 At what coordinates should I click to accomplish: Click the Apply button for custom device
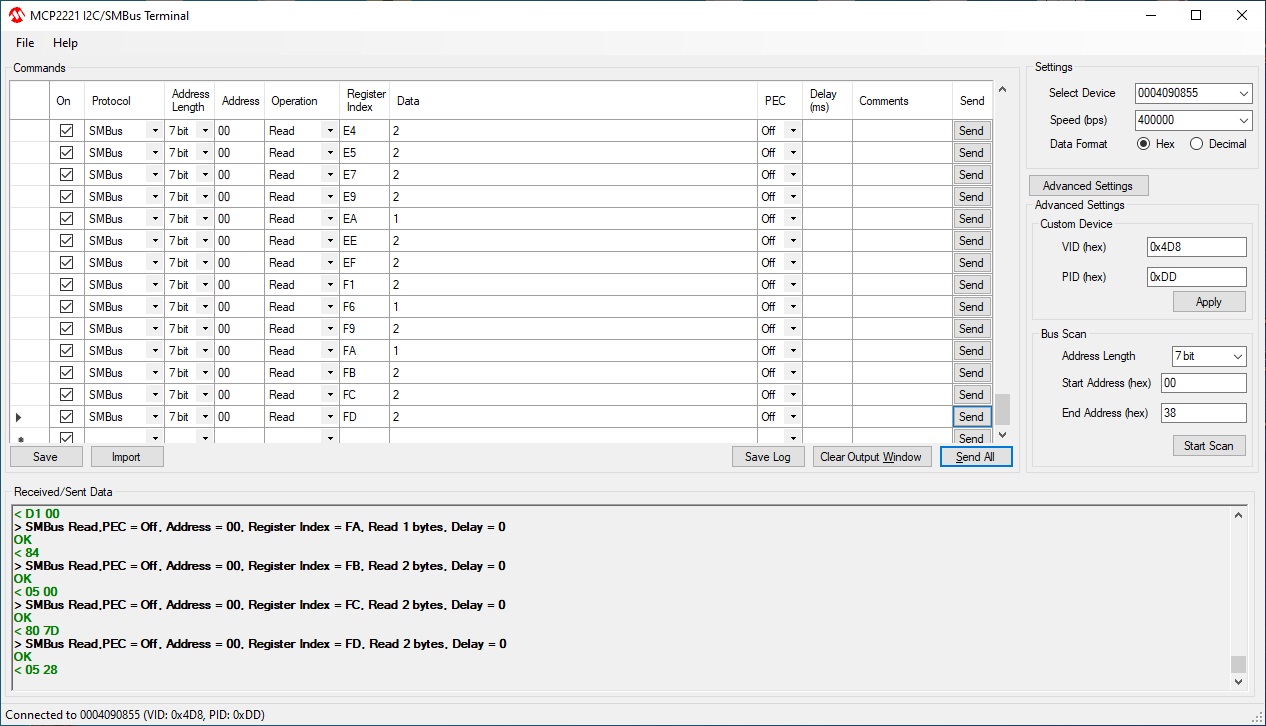coord(1209,302)
